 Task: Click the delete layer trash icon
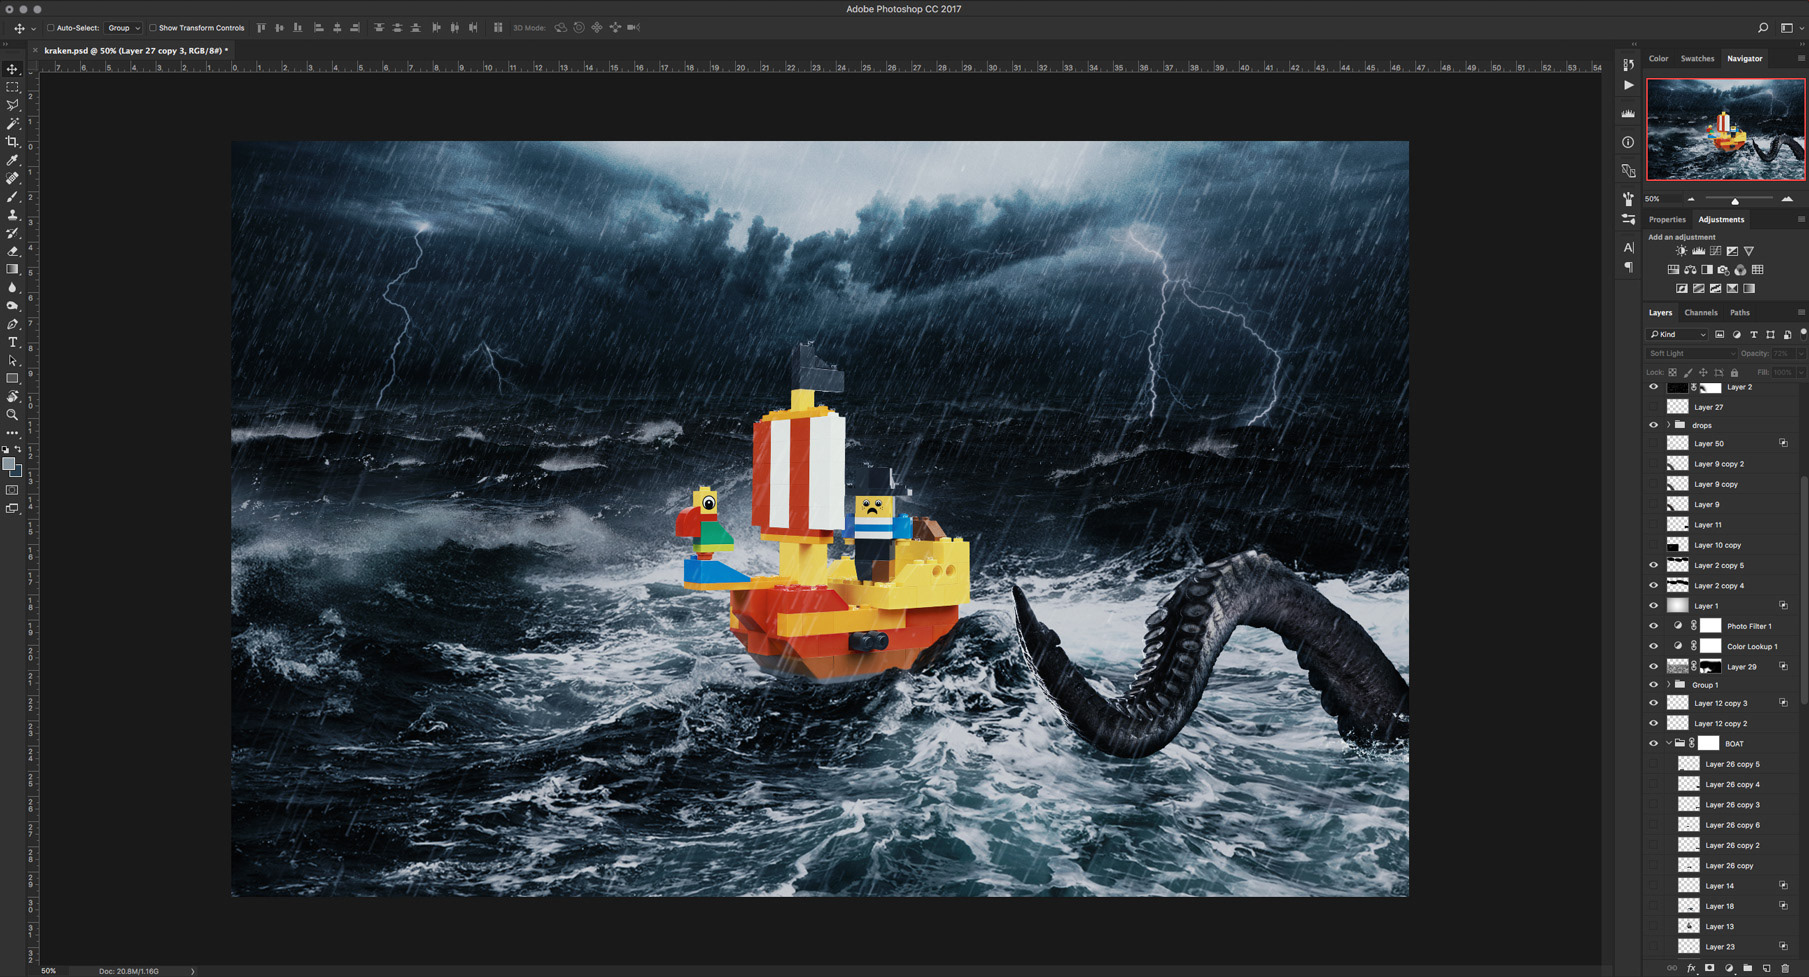[1785, 968]
